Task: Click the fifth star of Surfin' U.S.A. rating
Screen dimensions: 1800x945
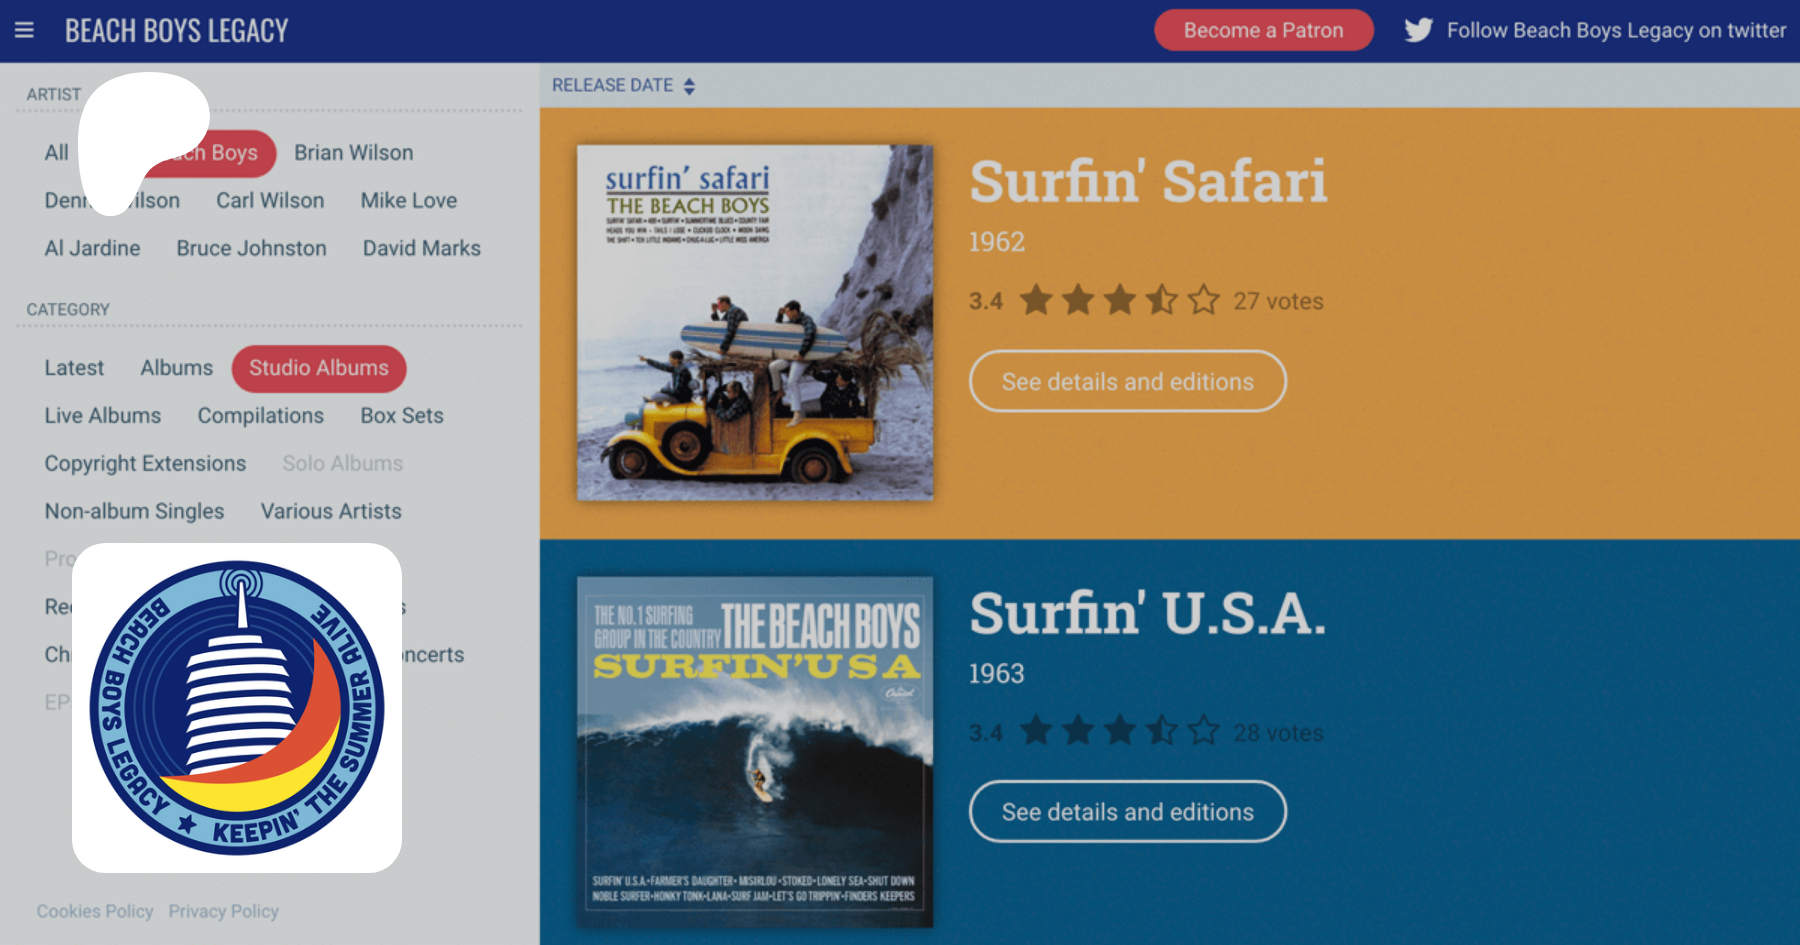Action: [1204, 731]
